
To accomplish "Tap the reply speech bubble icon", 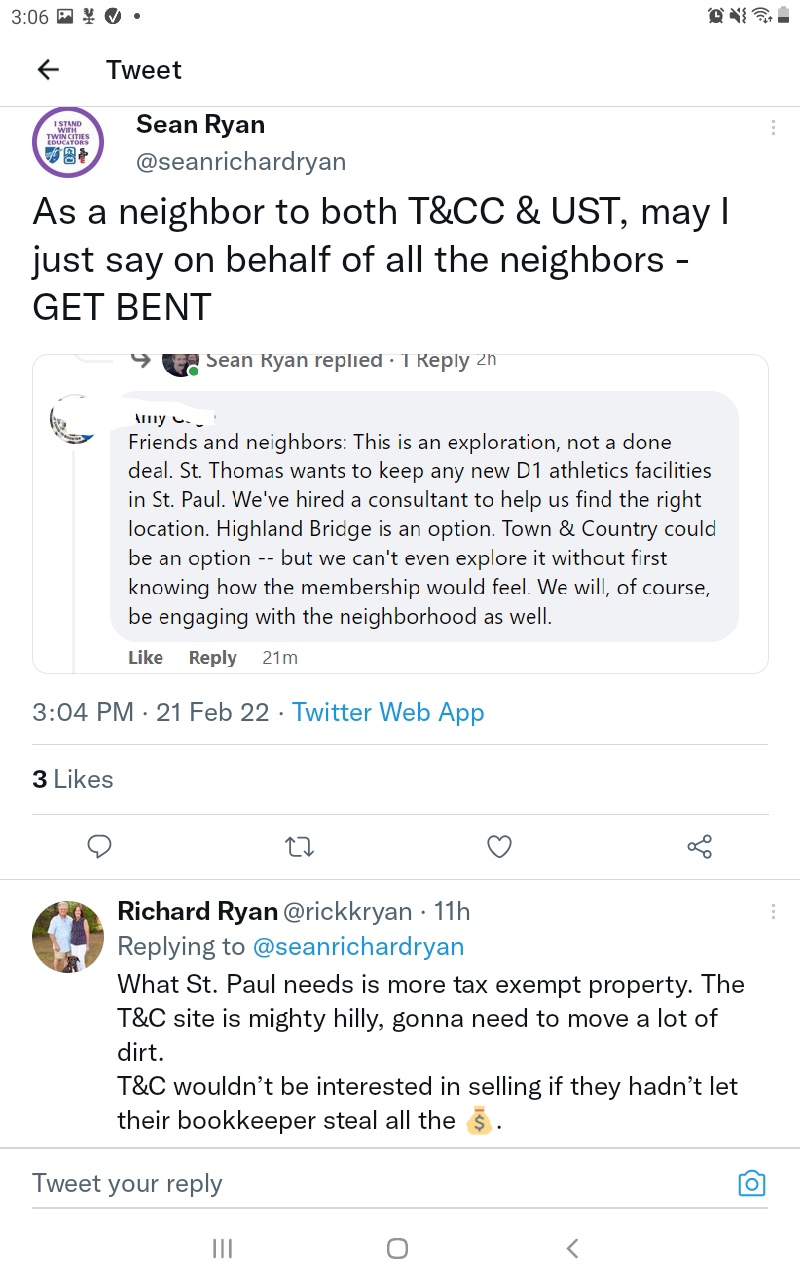I will click(99, 847).
